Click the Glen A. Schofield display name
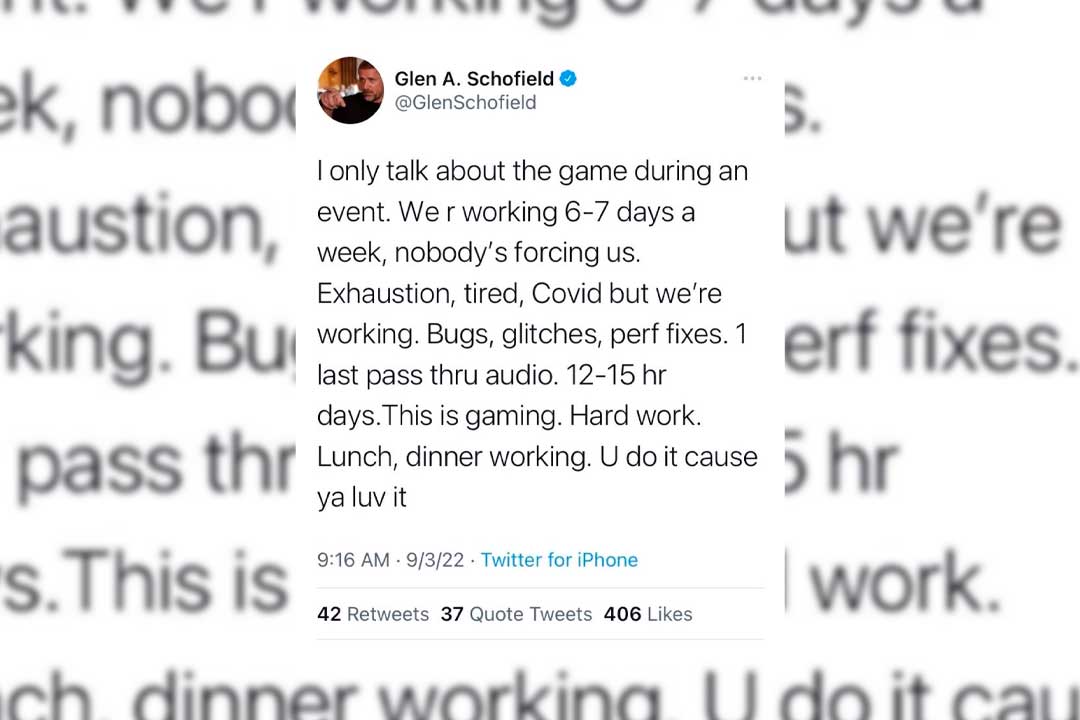Viewport: 1080px width, 720px height. 474,79
